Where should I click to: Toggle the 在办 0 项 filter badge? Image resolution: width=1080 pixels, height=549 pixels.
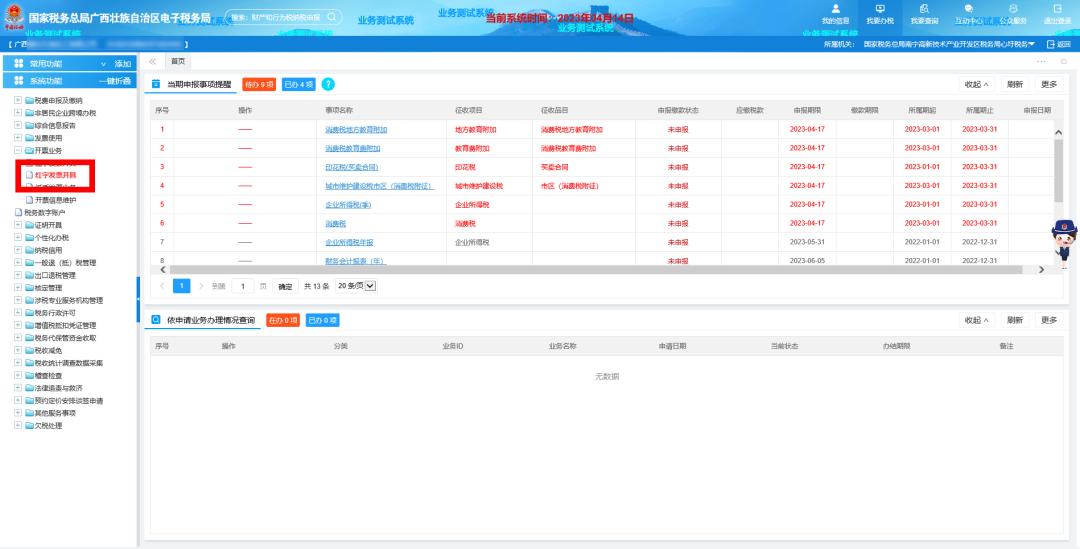click(282, 320)
